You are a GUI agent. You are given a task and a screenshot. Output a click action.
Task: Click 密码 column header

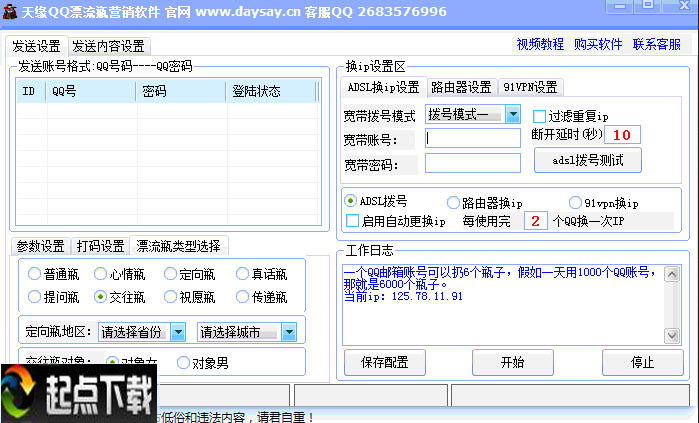[181, 91]
